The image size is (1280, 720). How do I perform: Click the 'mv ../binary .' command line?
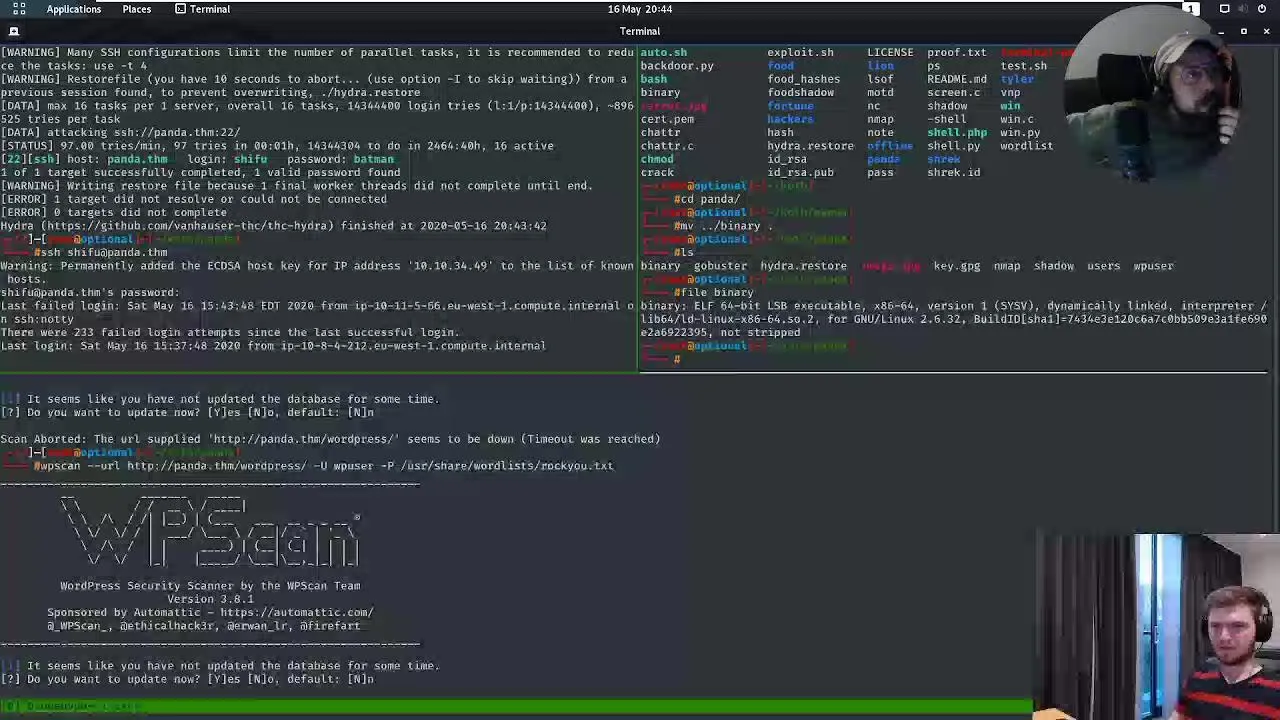coord(727,226)
